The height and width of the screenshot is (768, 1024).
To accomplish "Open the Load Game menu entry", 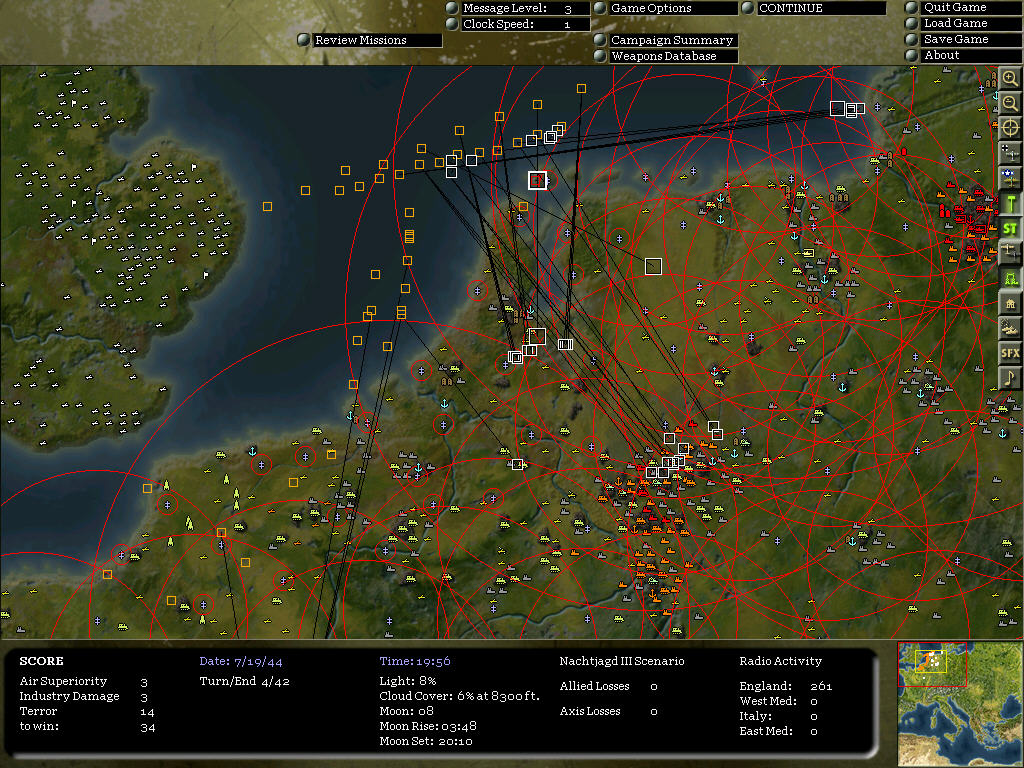I will click(972, 23).
